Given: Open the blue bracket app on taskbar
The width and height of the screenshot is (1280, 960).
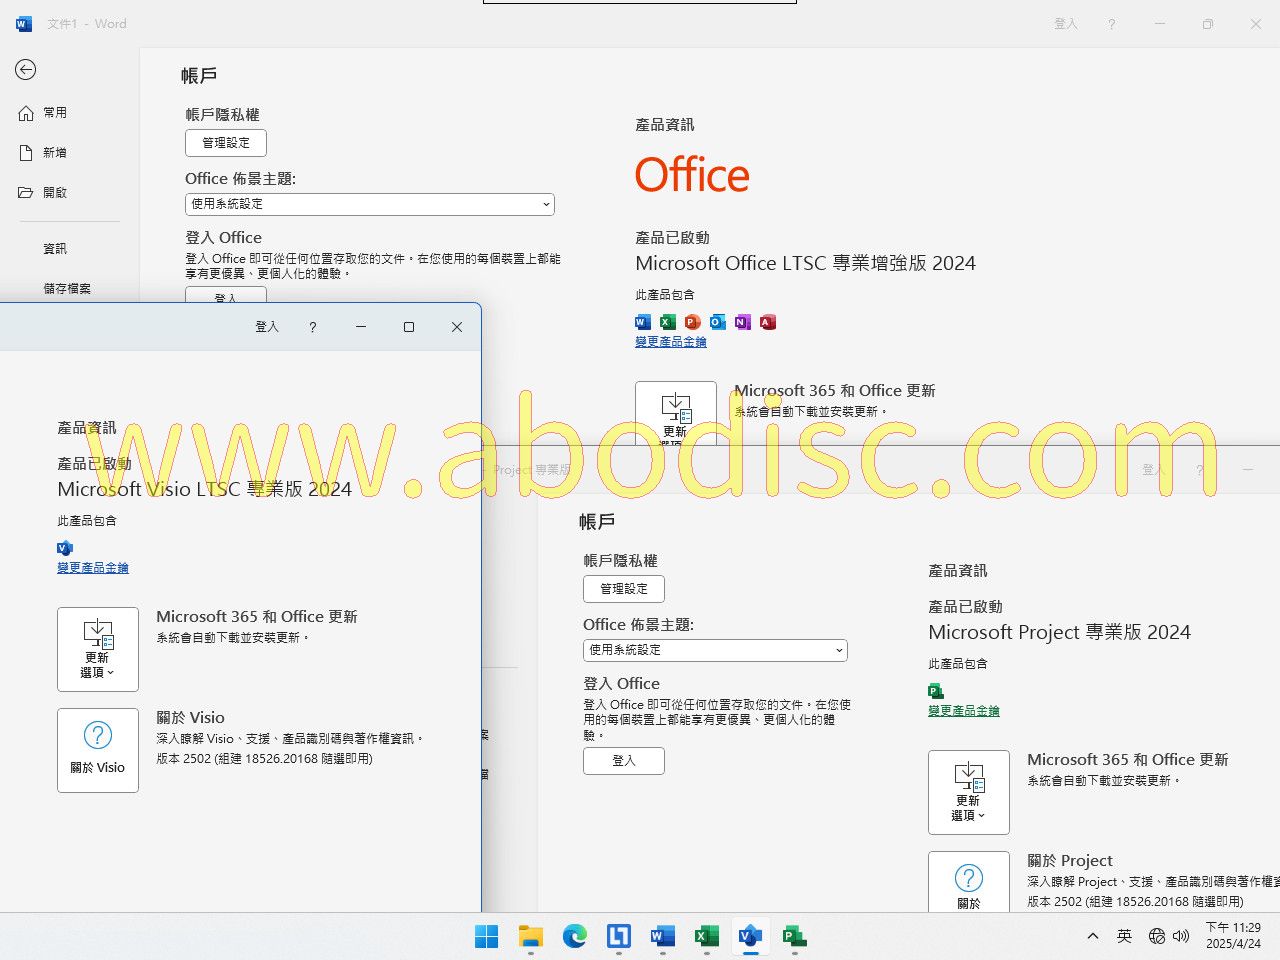Looking at the screenshot, I should point(619,937).
